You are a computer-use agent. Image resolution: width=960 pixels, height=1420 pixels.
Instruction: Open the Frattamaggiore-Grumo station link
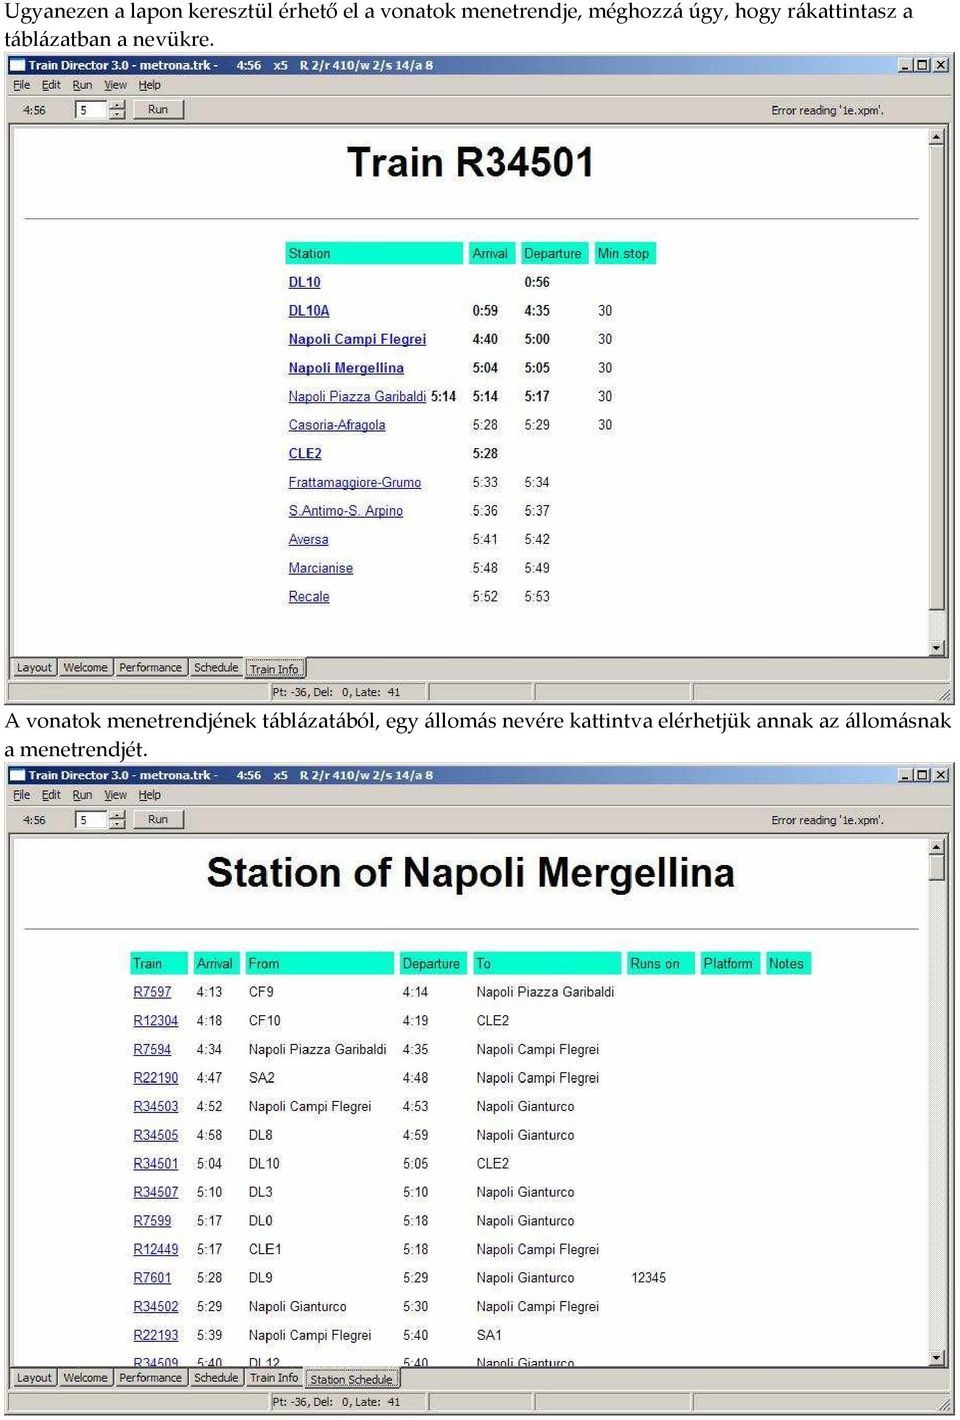[354, 483]
